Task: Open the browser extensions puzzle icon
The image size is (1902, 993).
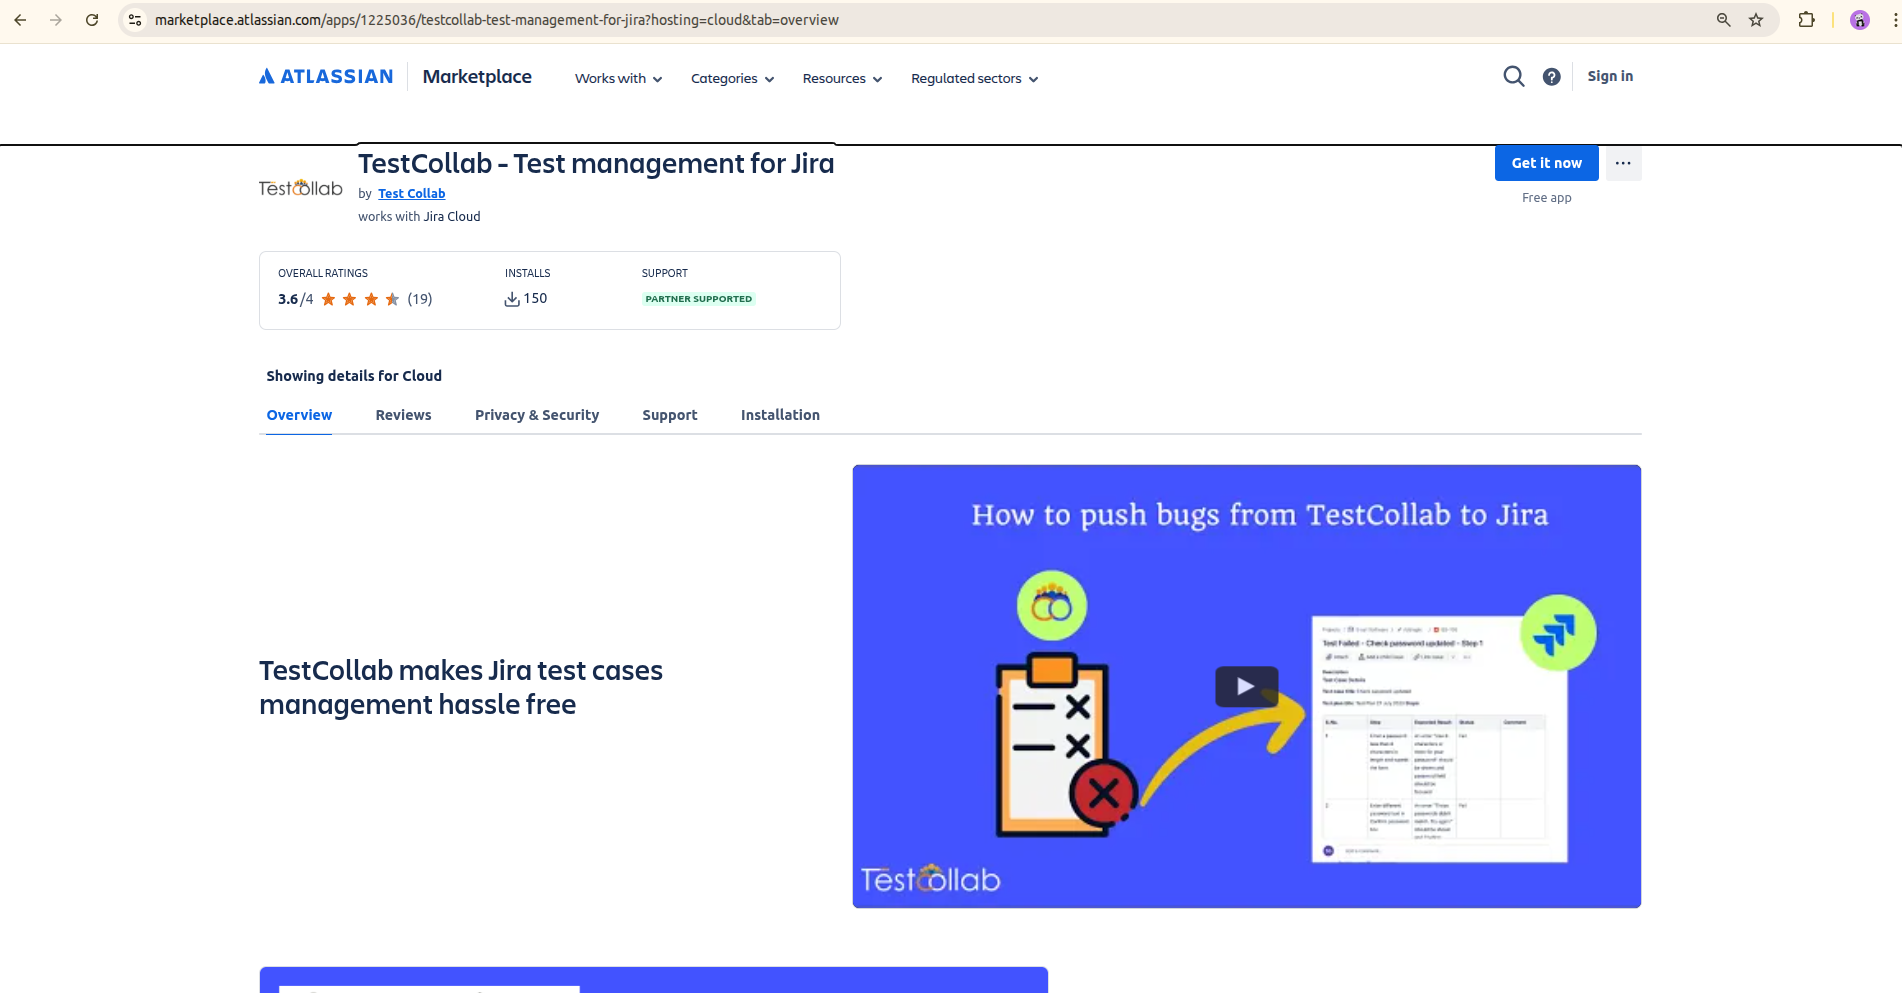Action: click(x=1806, y=20)
